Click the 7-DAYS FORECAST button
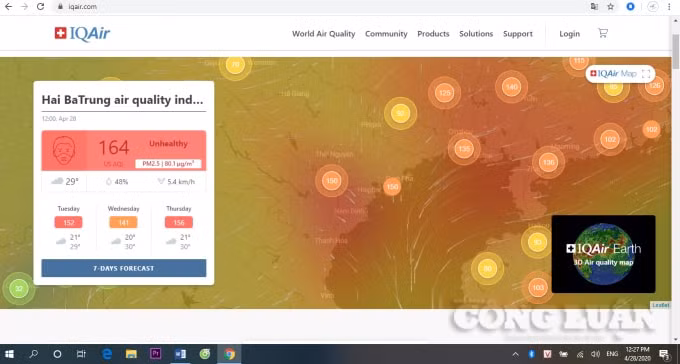 124,268
